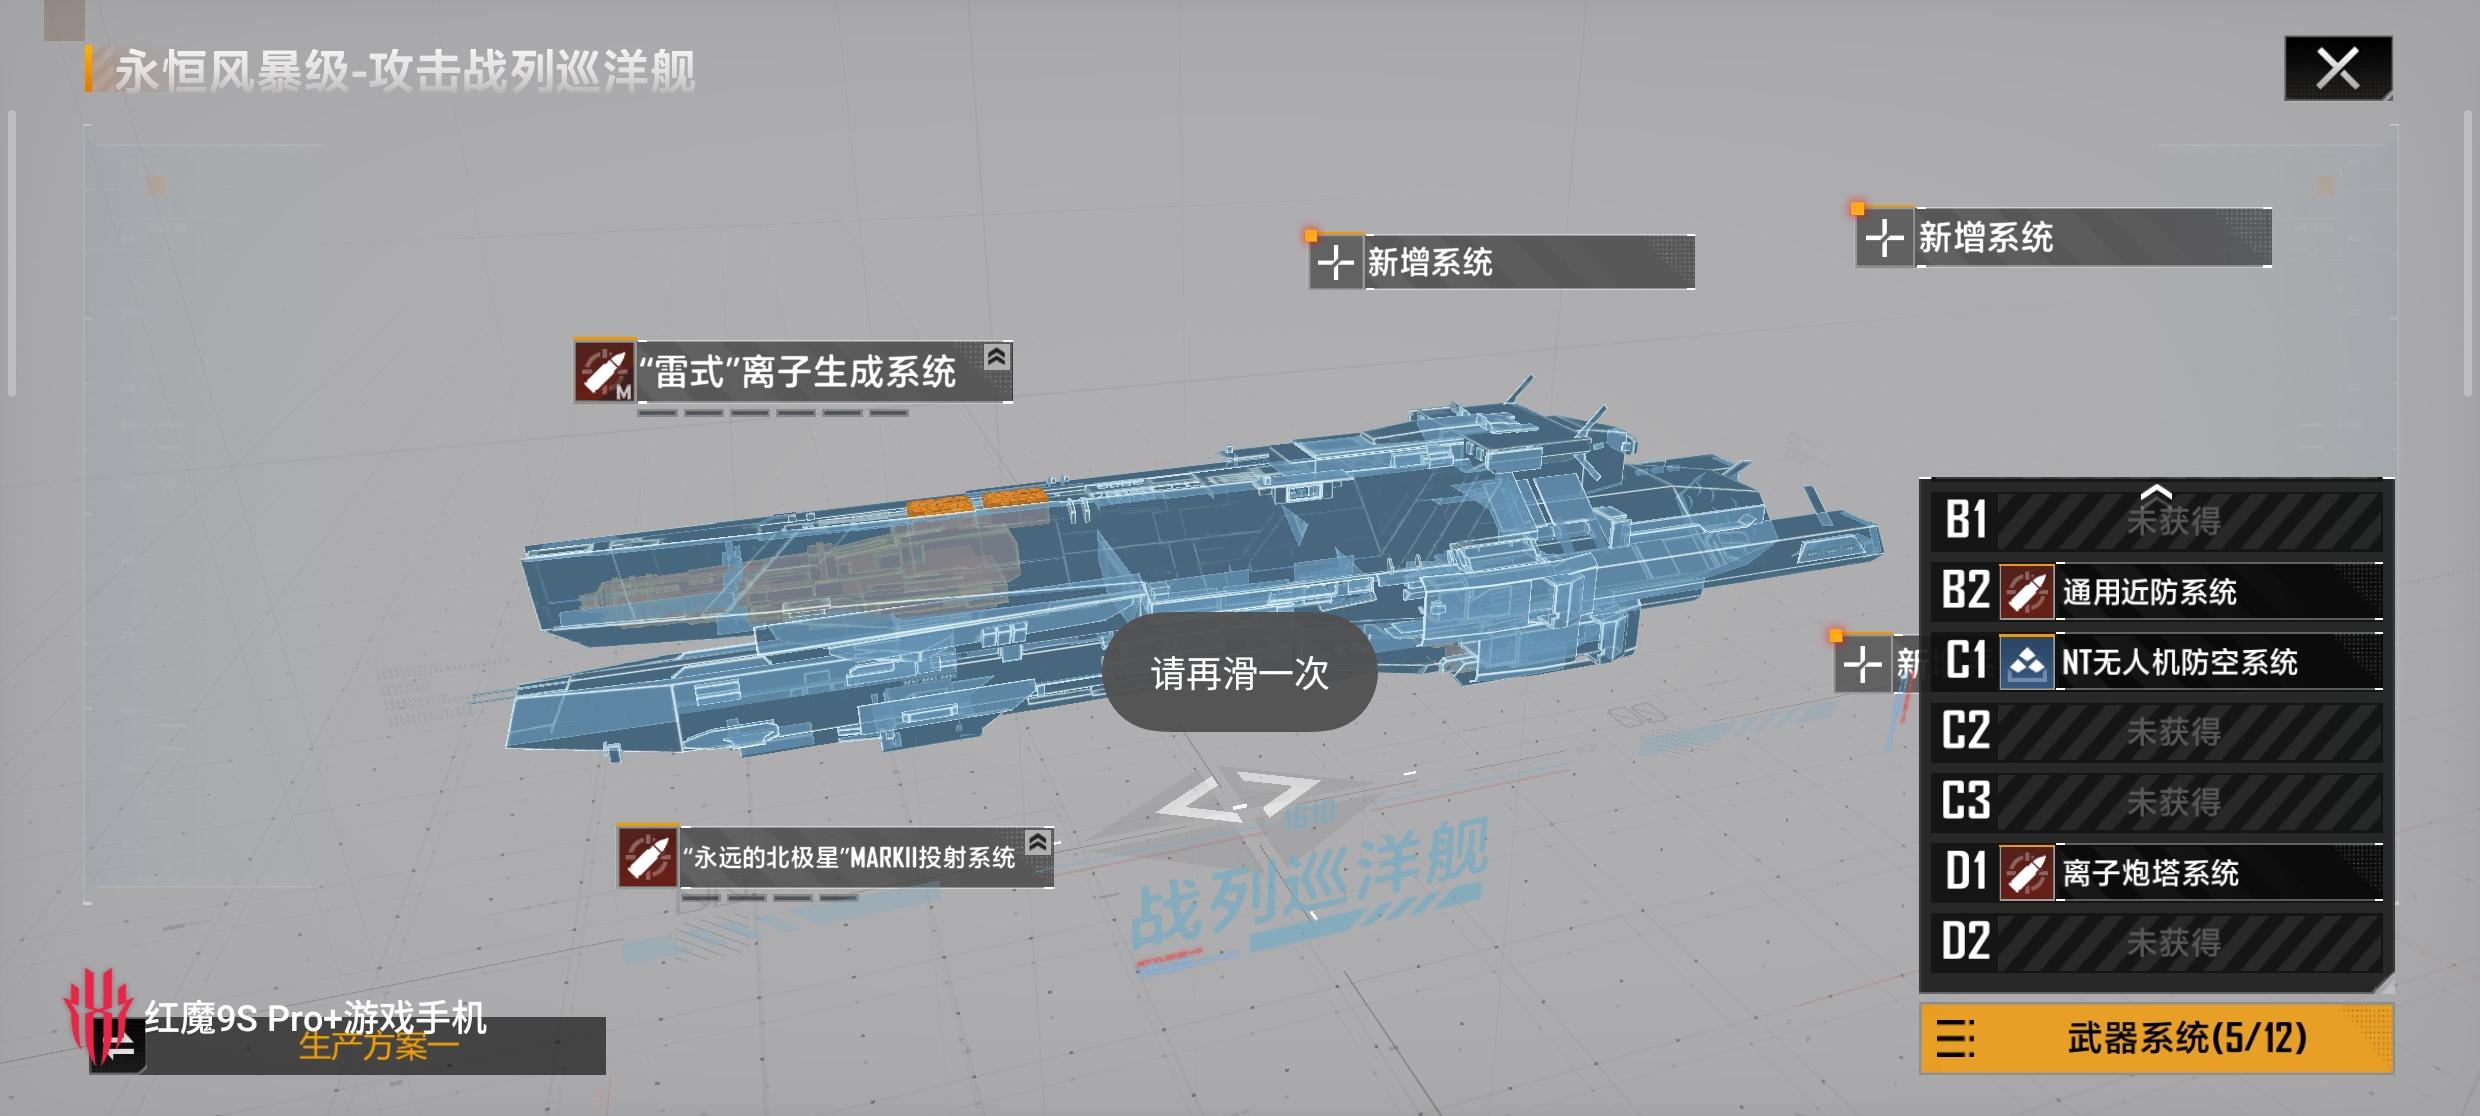Select the 生产方案一 production plan
This screenshot has width=2480, height=1116.
378,1047
